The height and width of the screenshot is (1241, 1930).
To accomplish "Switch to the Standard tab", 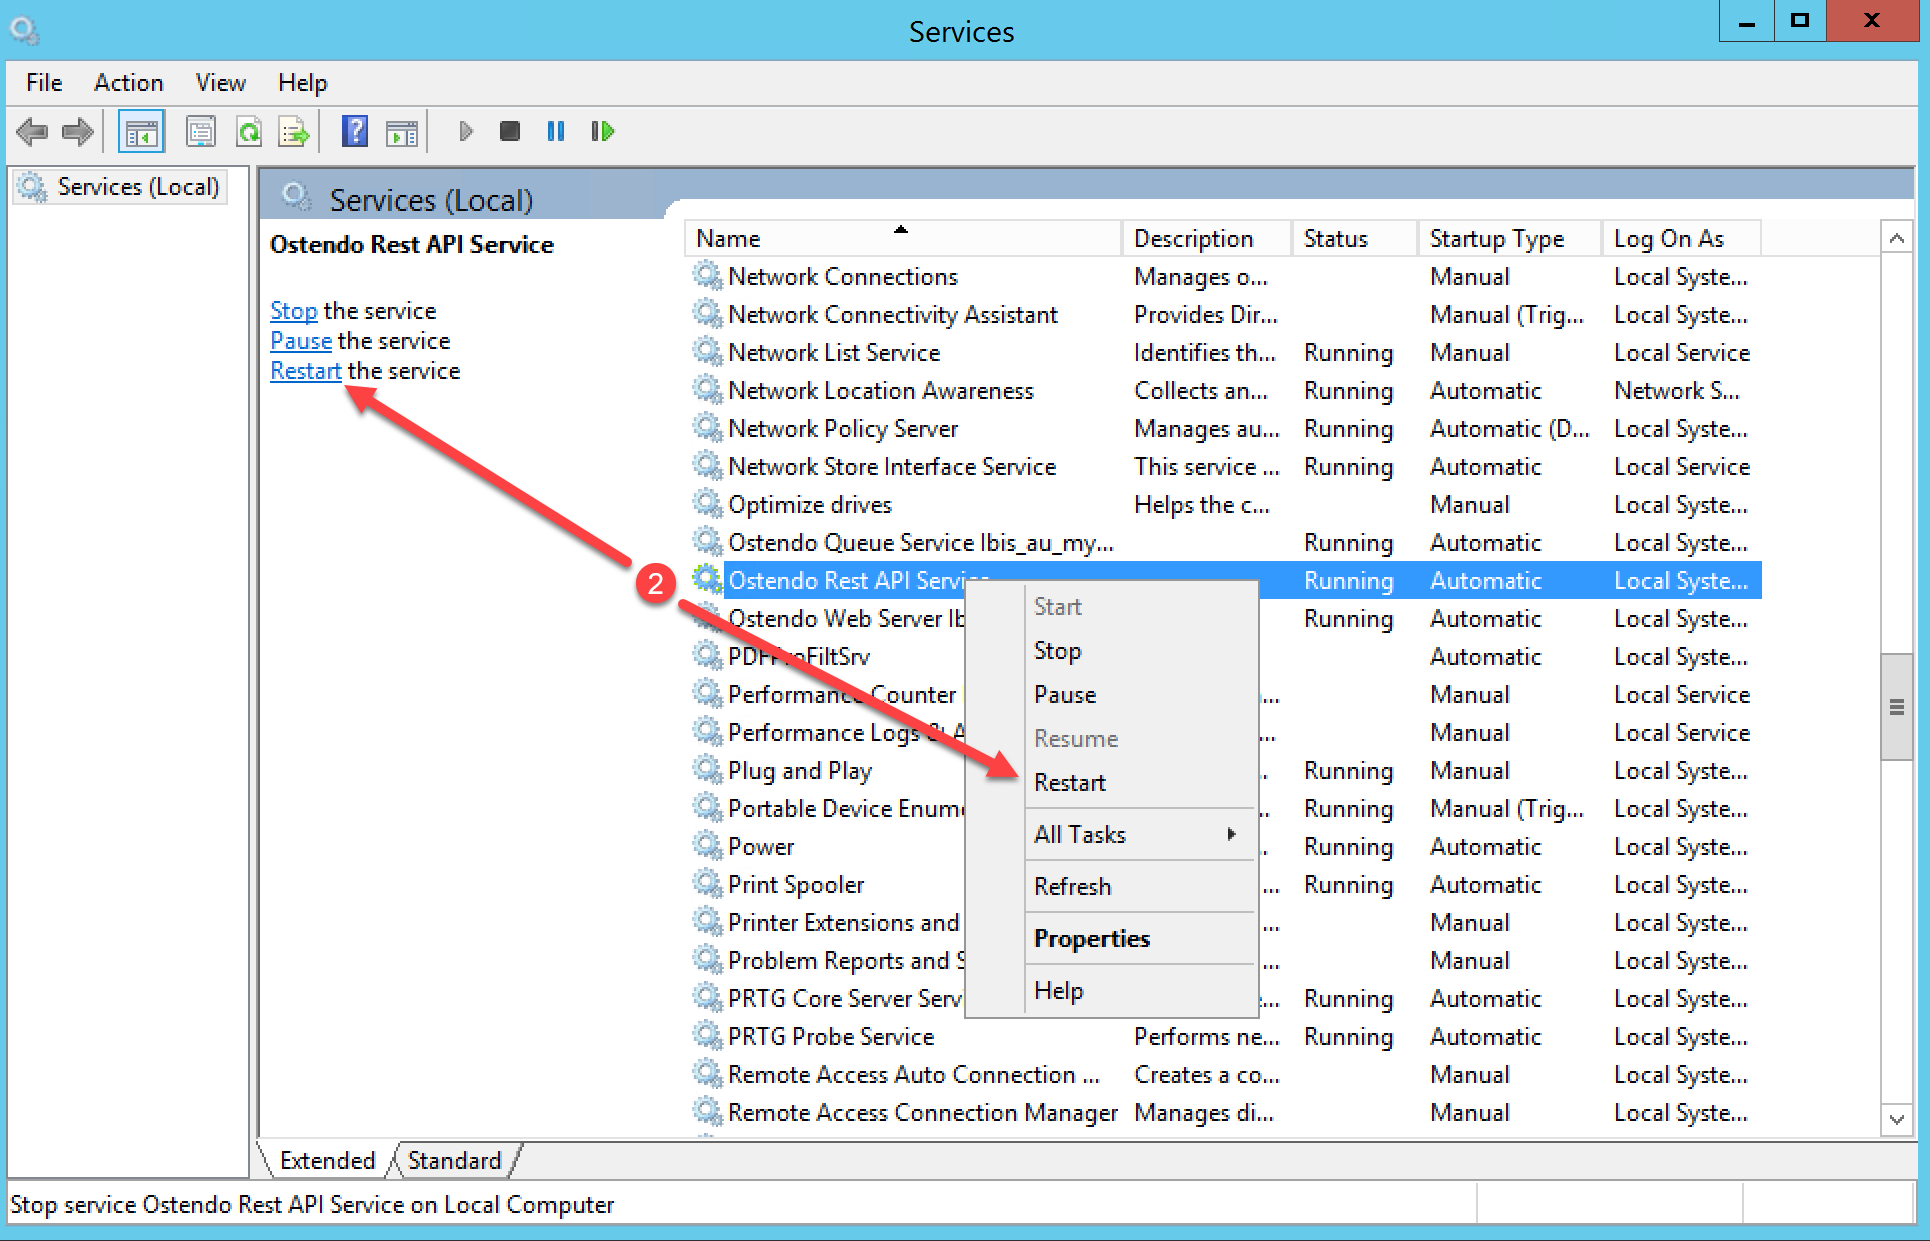I will (454, 1160).
